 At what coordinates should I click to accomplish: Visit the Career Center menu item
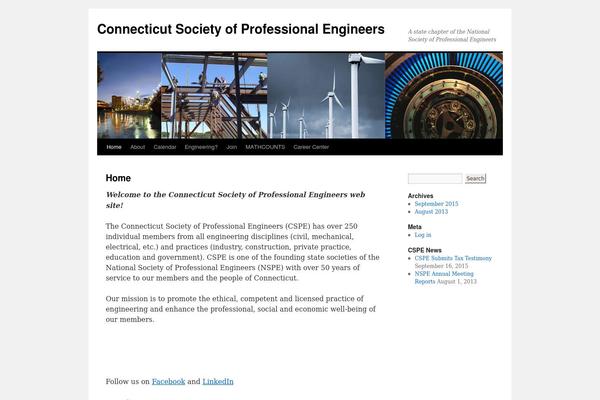pyautogui.click(x=311, y=147)
